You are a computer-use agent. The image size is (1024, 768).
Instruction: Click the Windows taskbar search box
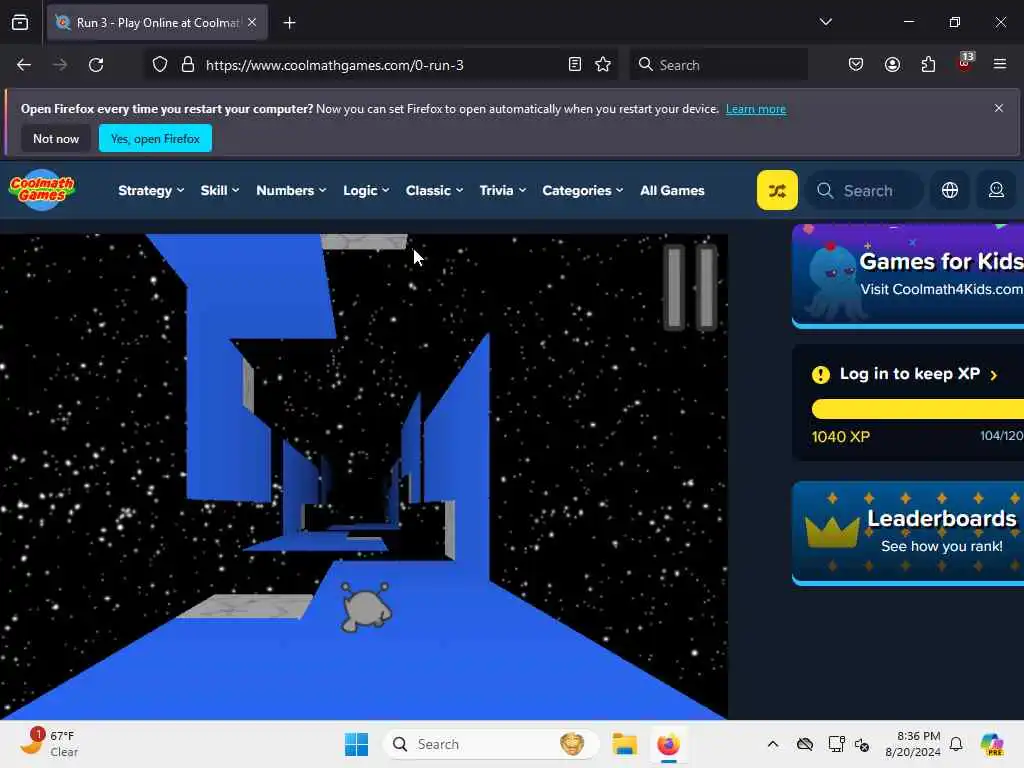click(490, 744)
